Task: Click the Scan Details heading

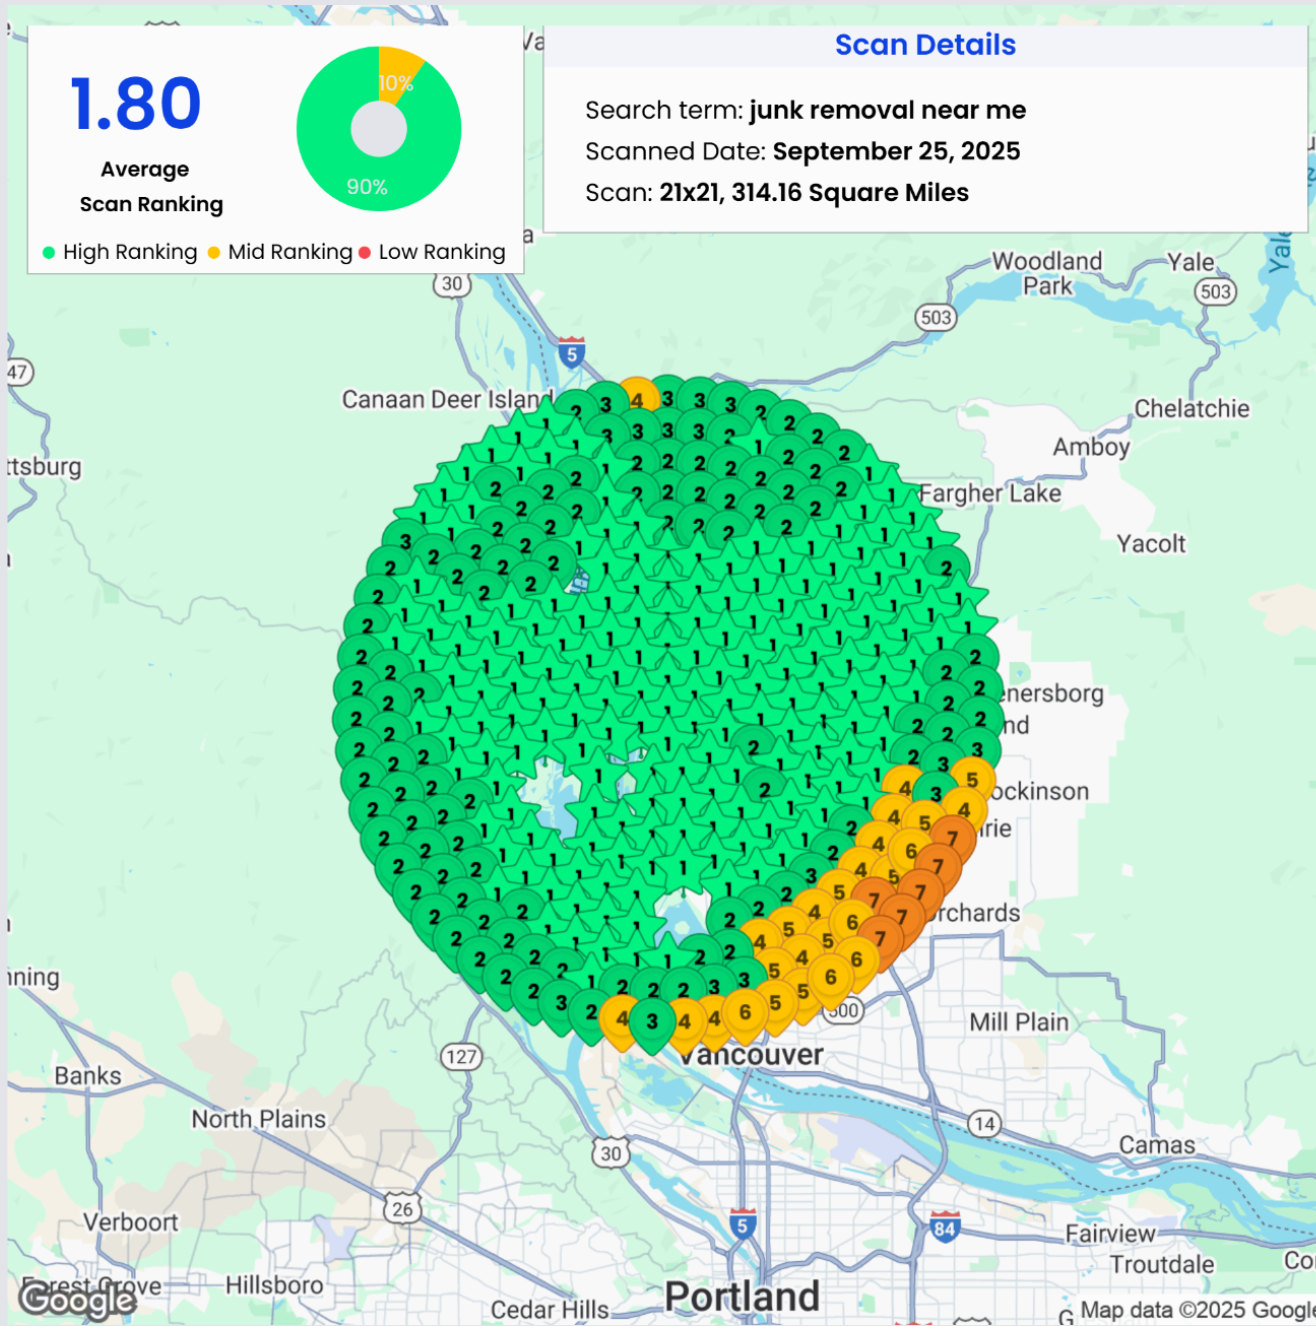Action: (925, 45)
